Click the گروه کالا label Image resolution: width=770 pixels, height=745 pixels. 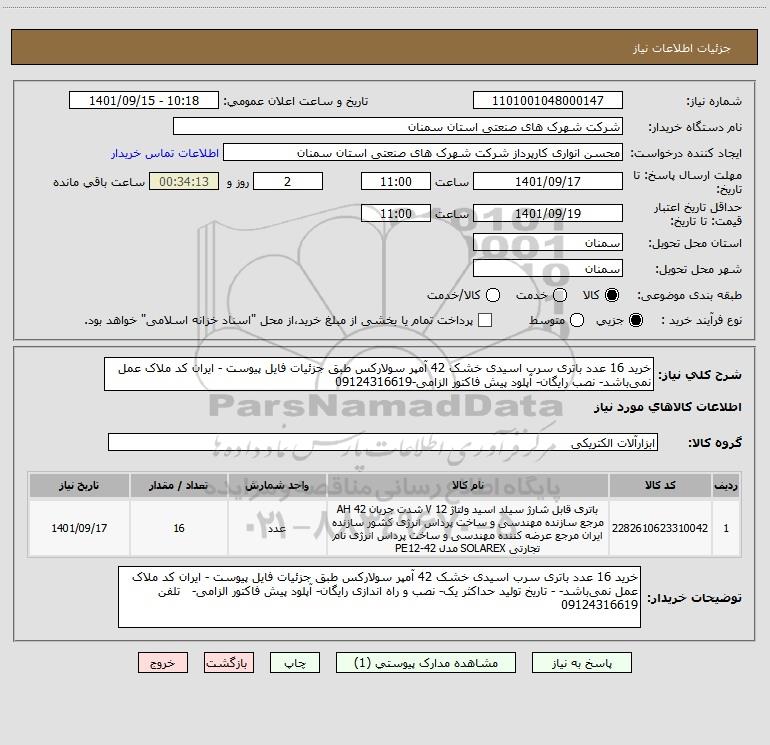(715, 443)
